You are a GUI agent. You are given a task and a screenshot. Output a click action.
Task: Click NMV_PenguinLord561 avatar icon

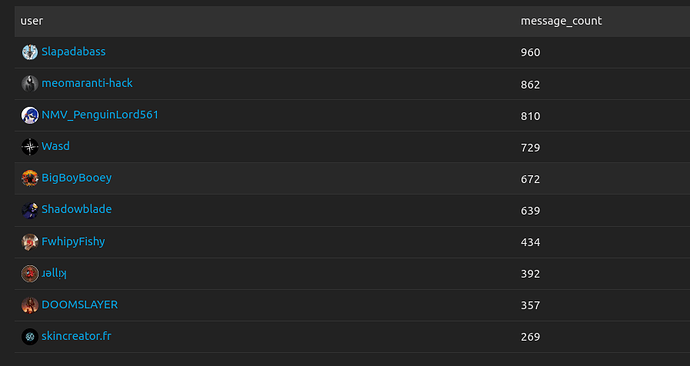[x=30, y=115]
